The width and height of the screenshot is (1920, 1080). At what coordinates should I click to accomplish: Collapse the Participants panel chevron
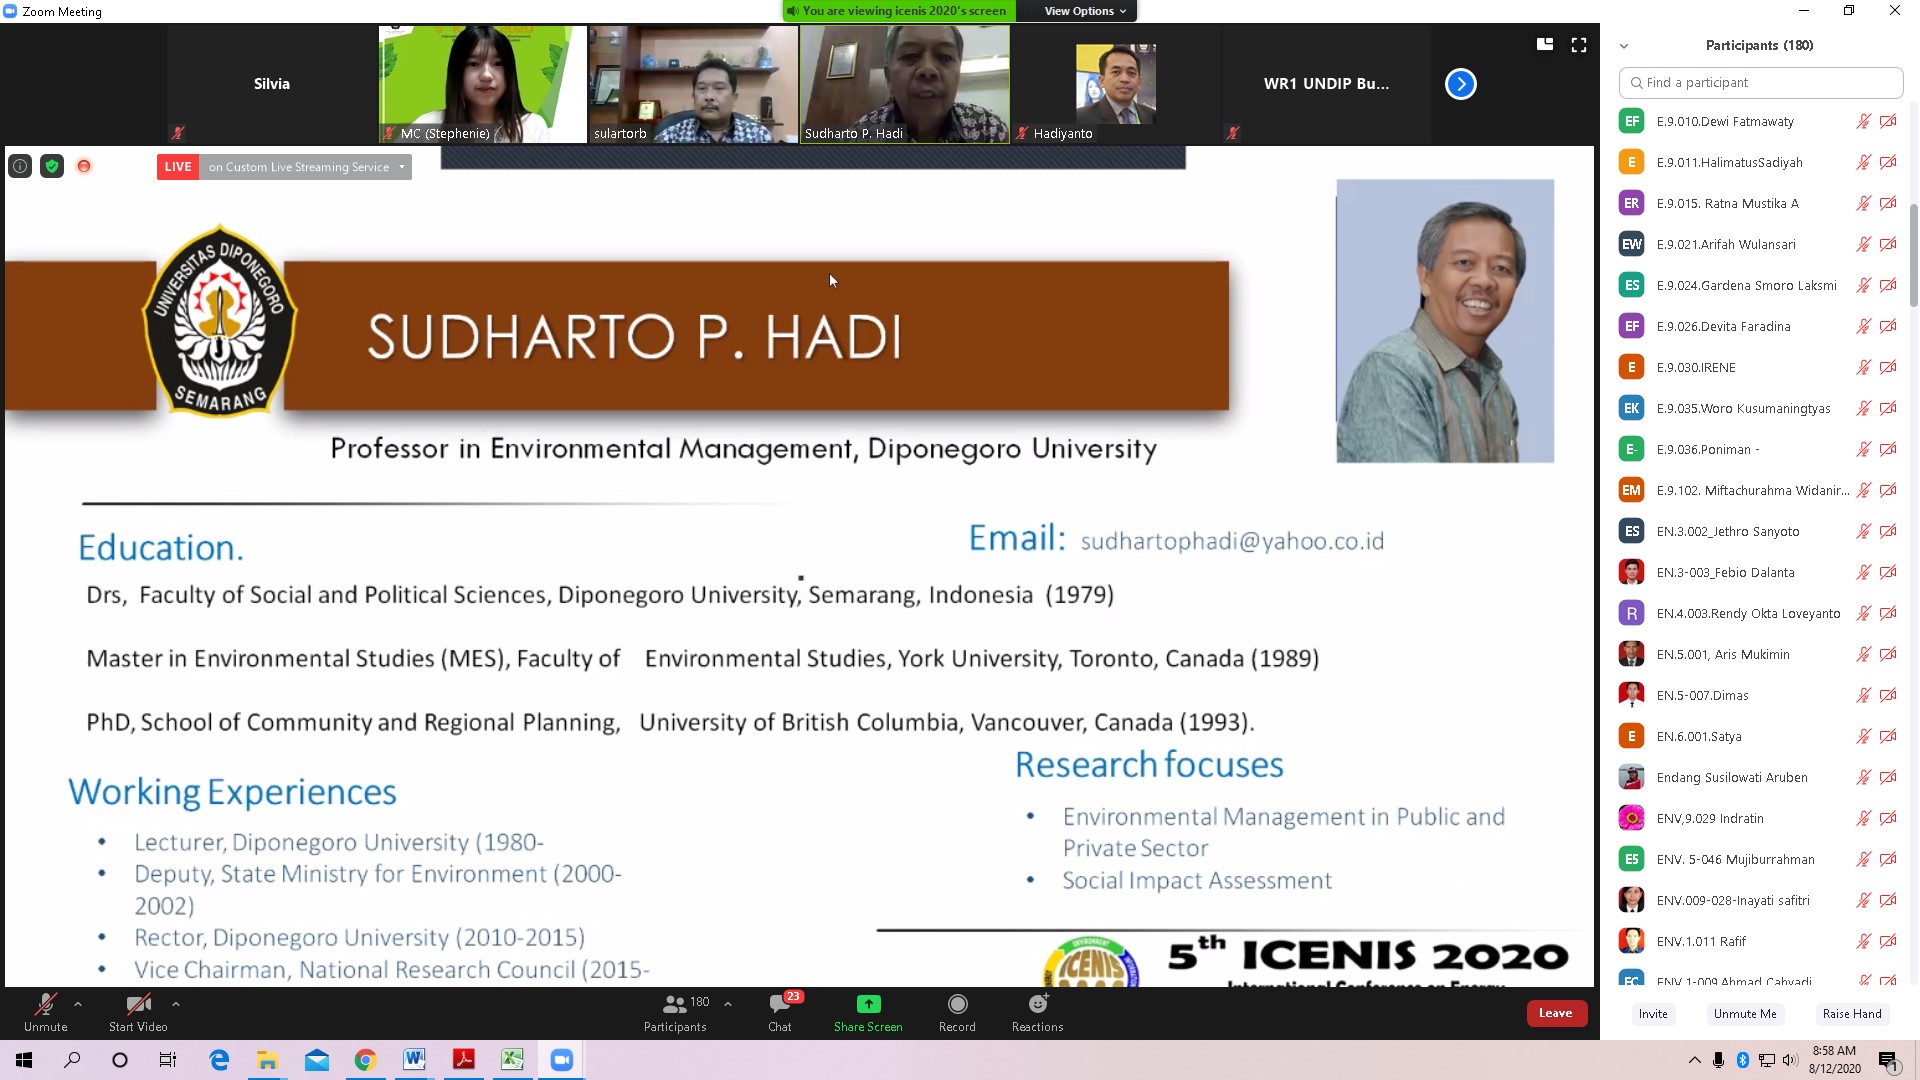pos(1624,46)
